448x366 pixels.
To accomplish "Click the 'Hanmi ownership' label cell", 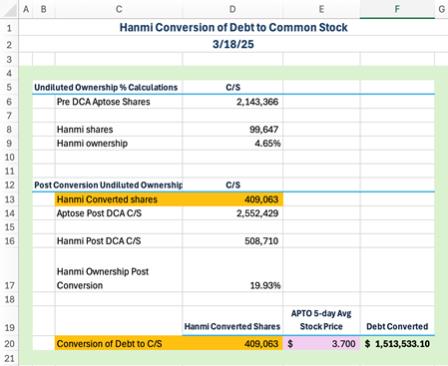I will click(x=119, y=144).
